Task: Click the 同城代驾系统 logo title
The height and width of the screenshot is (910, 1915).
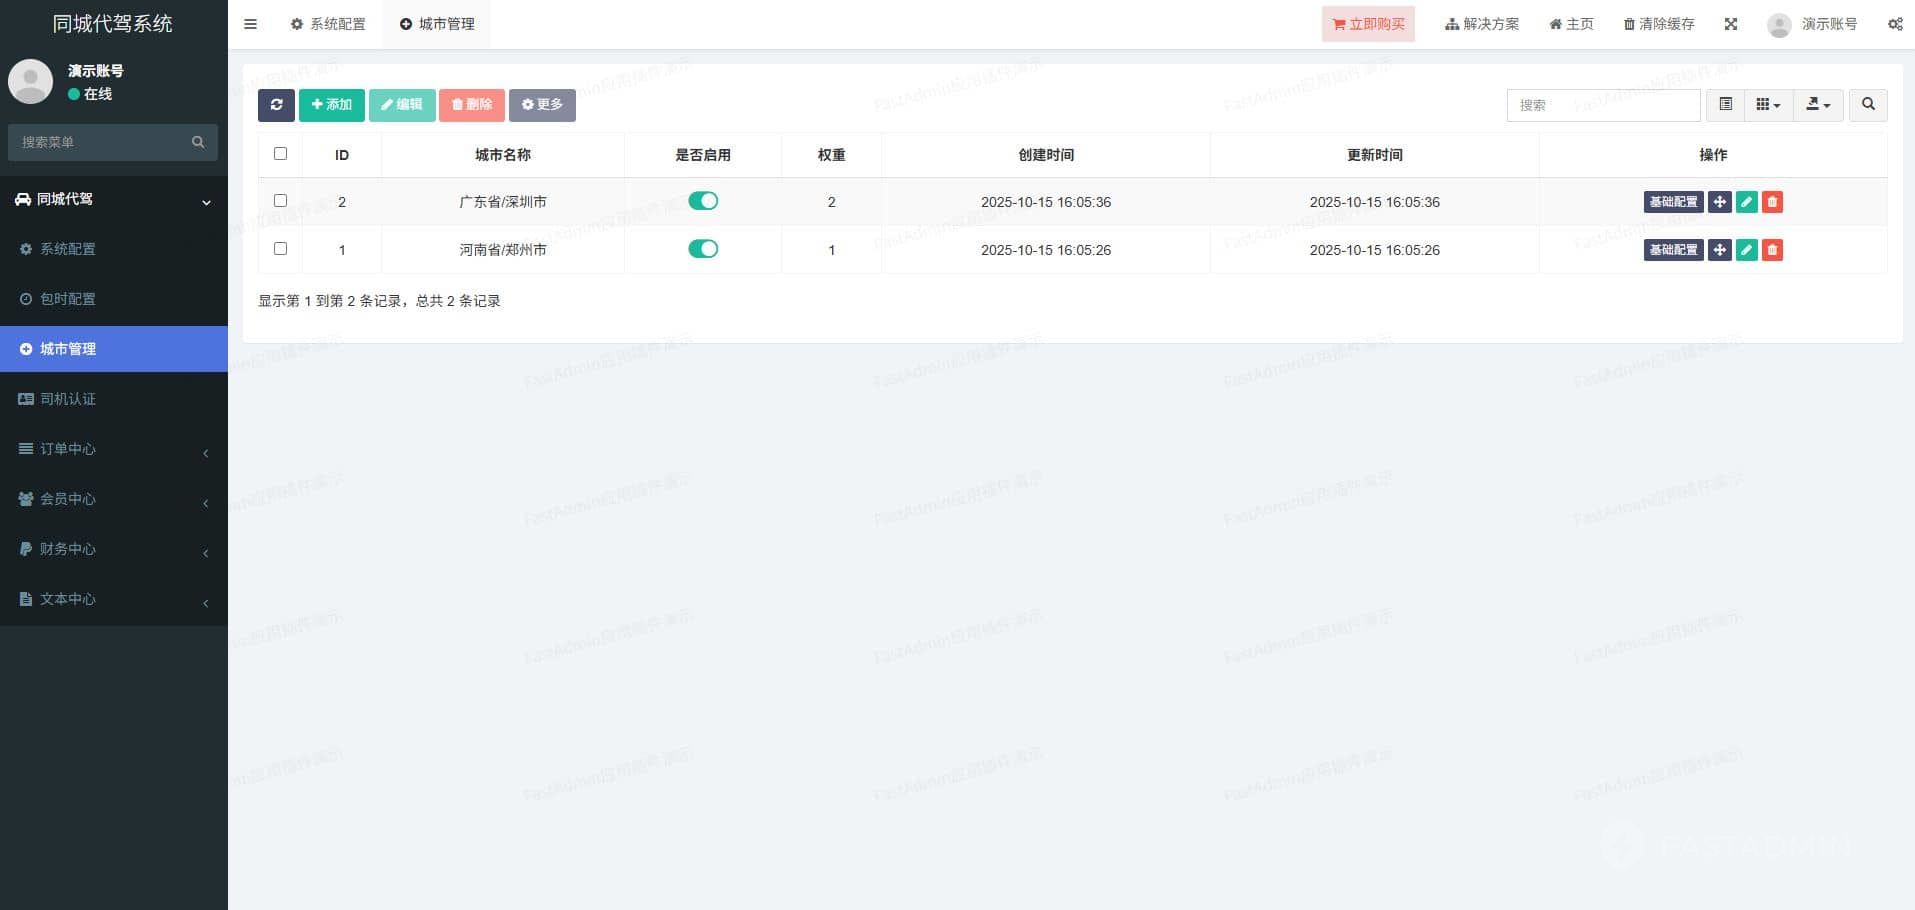Action: [x=113, y=24]
